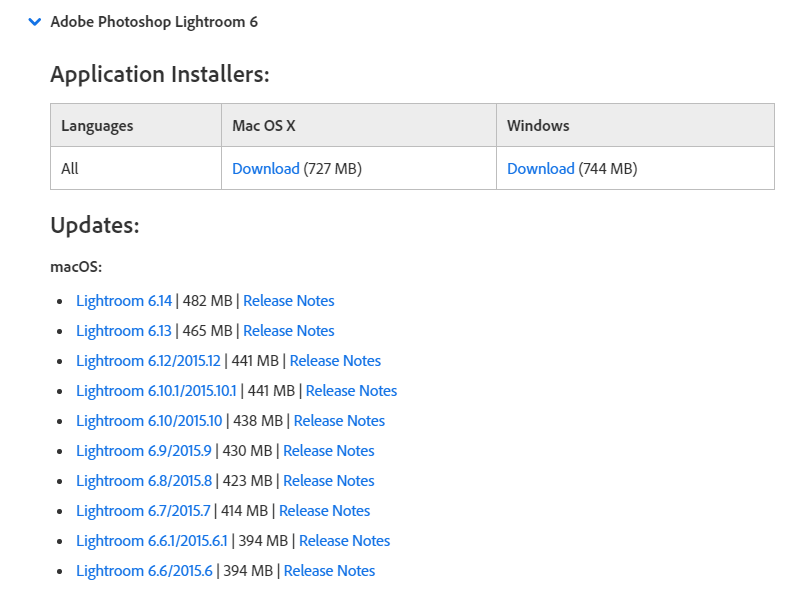Open Release Notes for Lightroom 6.12/2015.12
Image resolution: width=800 pixels, height=592 pixels.
coord(335,361)
